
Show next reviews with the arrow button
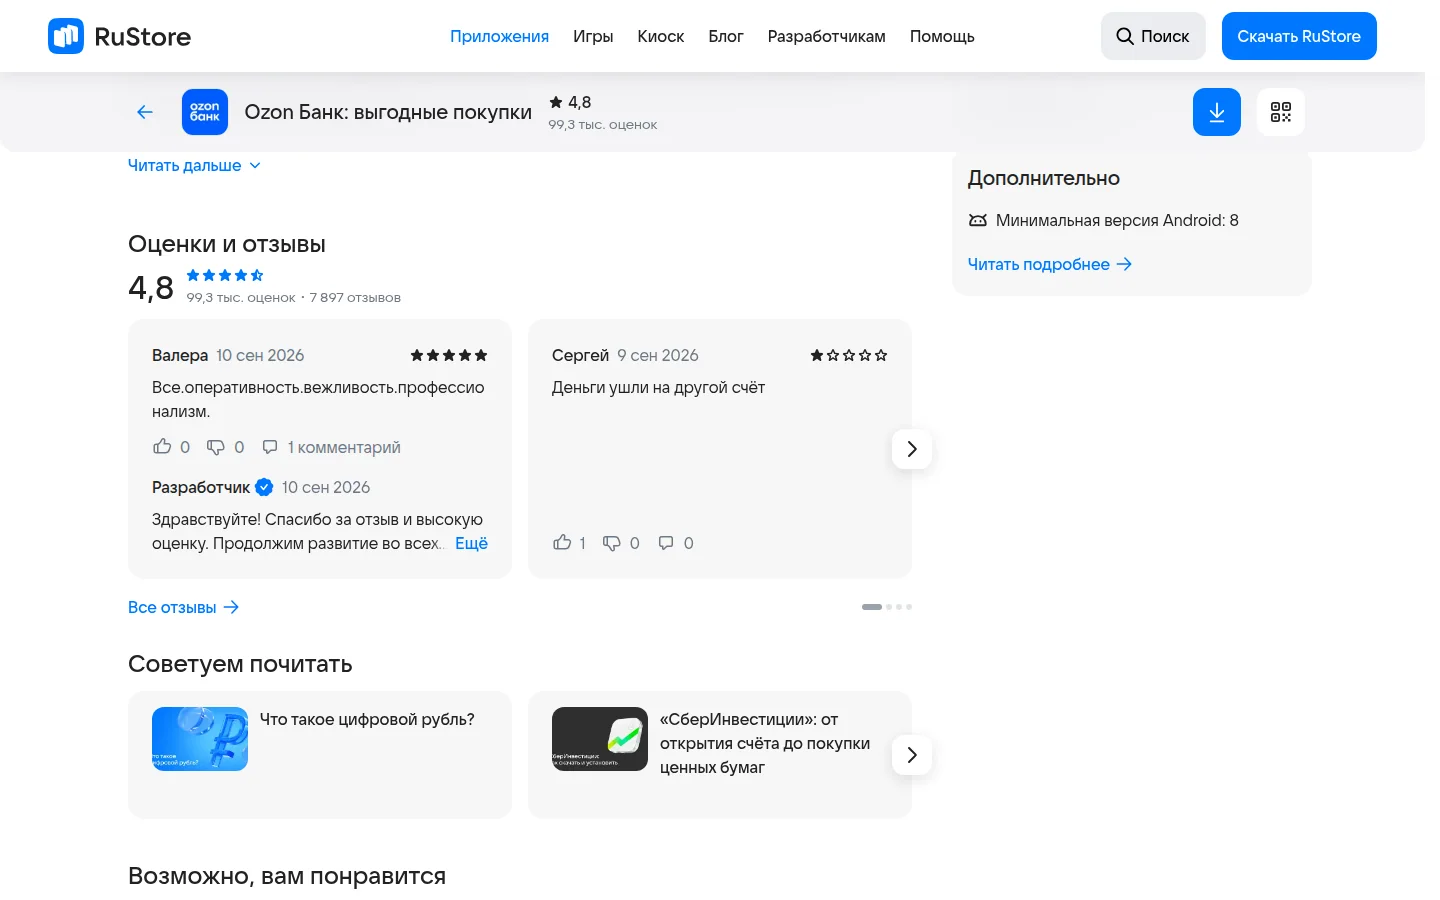[x=912, y=449]
